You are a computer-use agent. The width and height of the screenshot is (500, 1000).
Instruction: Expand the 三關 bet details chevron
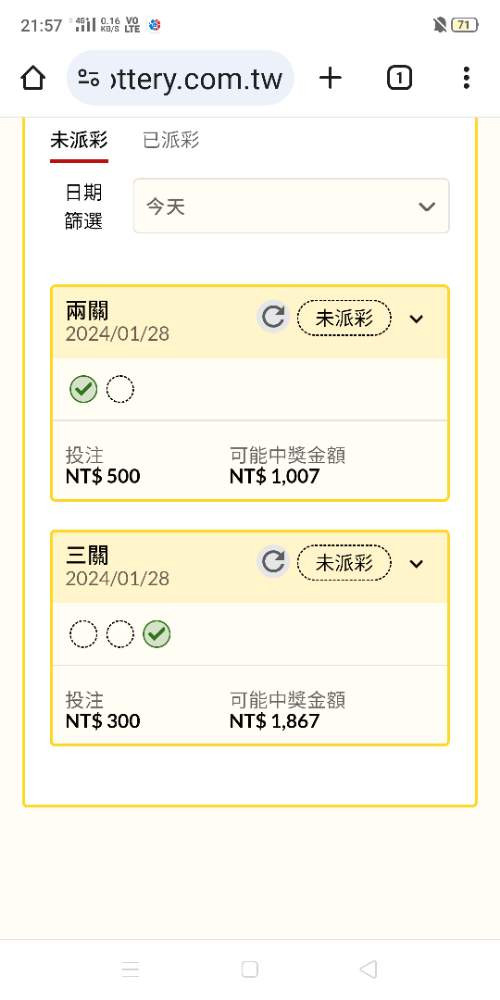[x=416, y=563]
